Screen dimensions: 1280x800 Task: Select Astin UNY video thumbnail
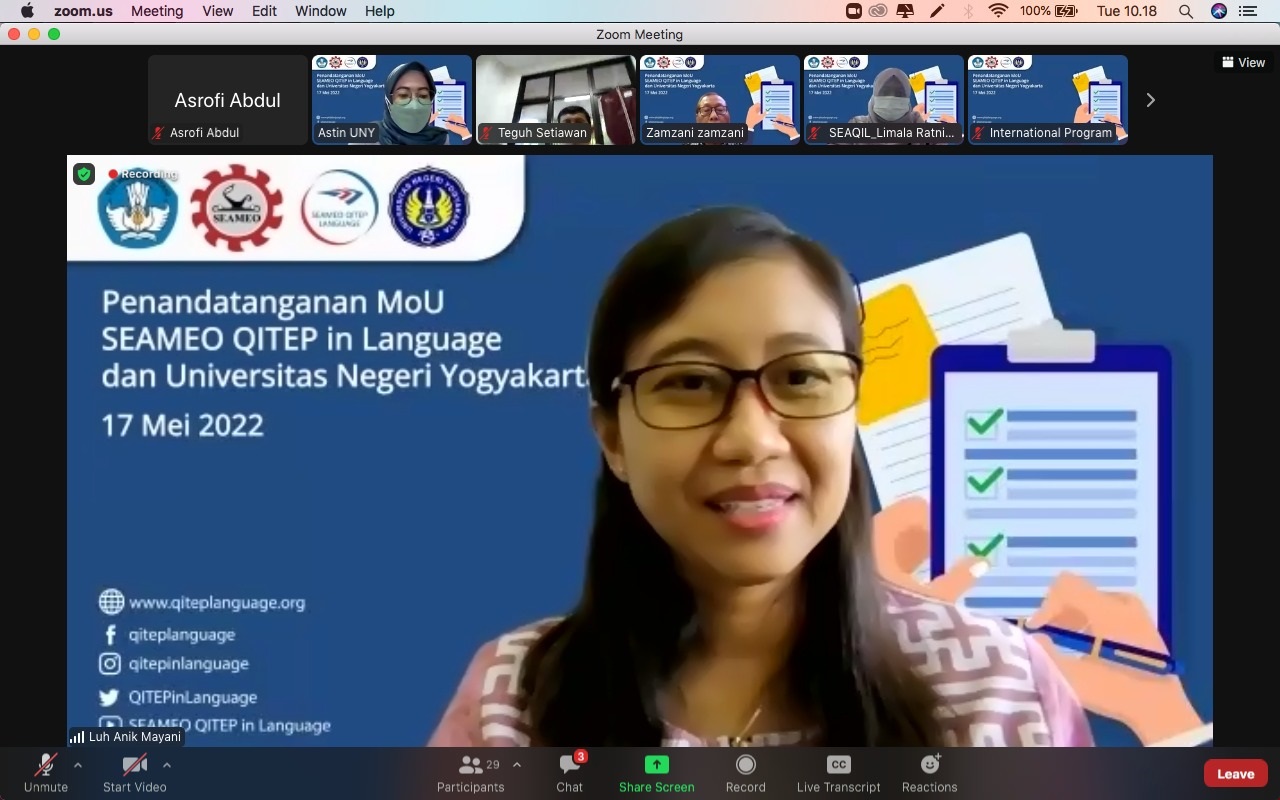coord(392,100)
